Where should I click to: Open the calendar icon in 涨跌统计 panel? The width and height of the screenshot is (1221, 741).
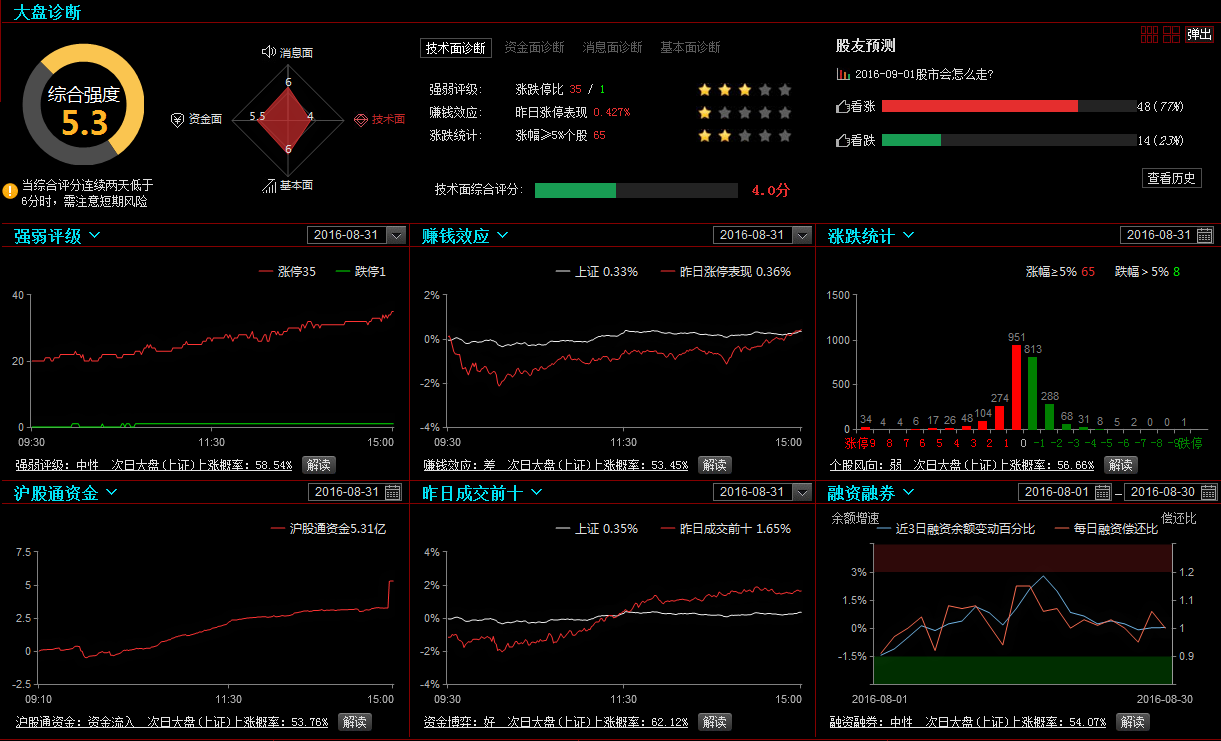point(1205,235)
